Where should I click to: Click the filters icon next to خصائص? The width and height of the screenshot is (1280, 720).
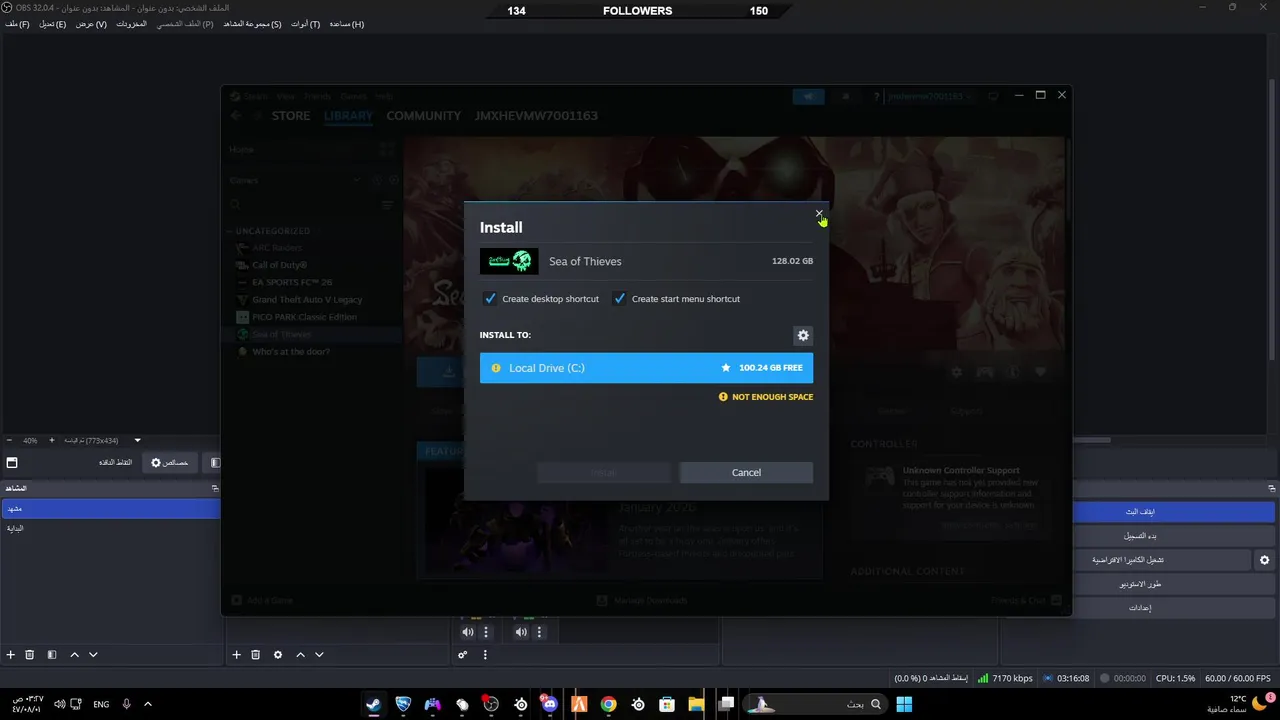coord(215,463)
